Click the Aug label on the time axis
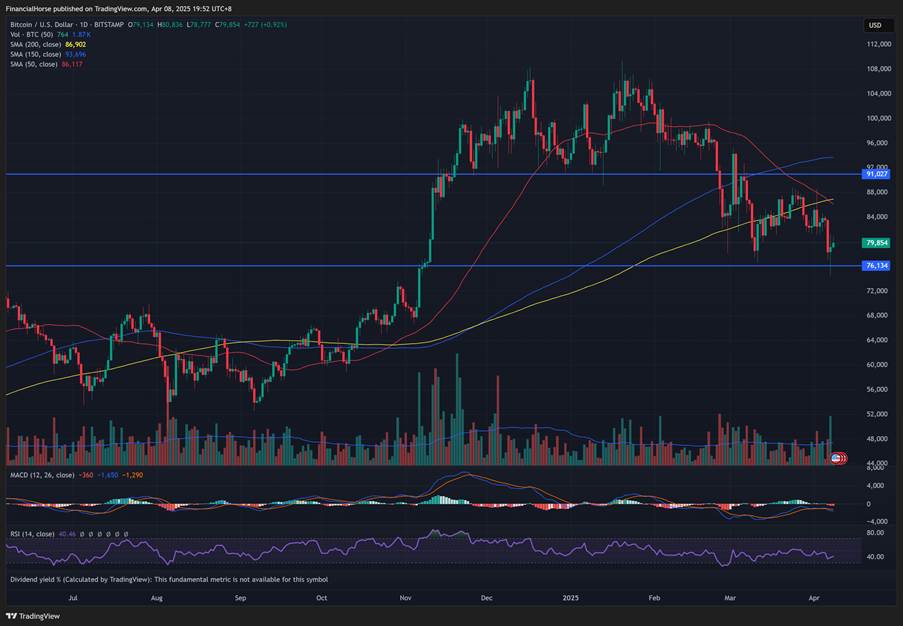Image resolution: width=903 pixels, height=626 pixels. pos(157,598)
